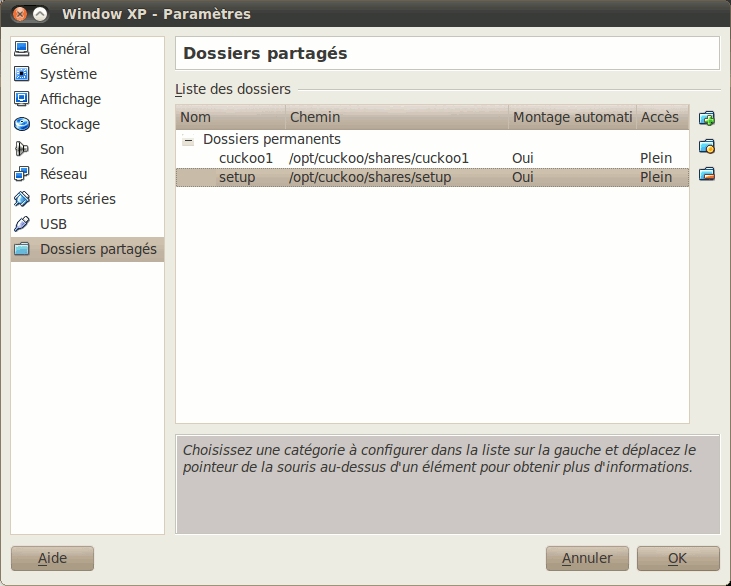Click the Général monitor icon in sidebar

(x=22, y=49)
